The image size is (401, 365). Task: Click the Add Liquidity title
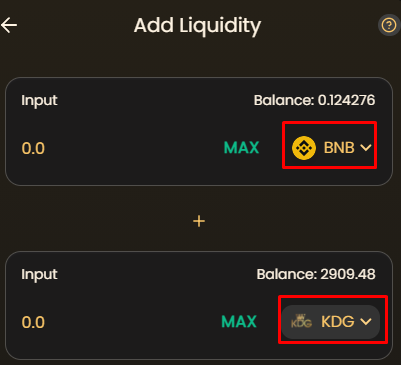coord(197,26)
